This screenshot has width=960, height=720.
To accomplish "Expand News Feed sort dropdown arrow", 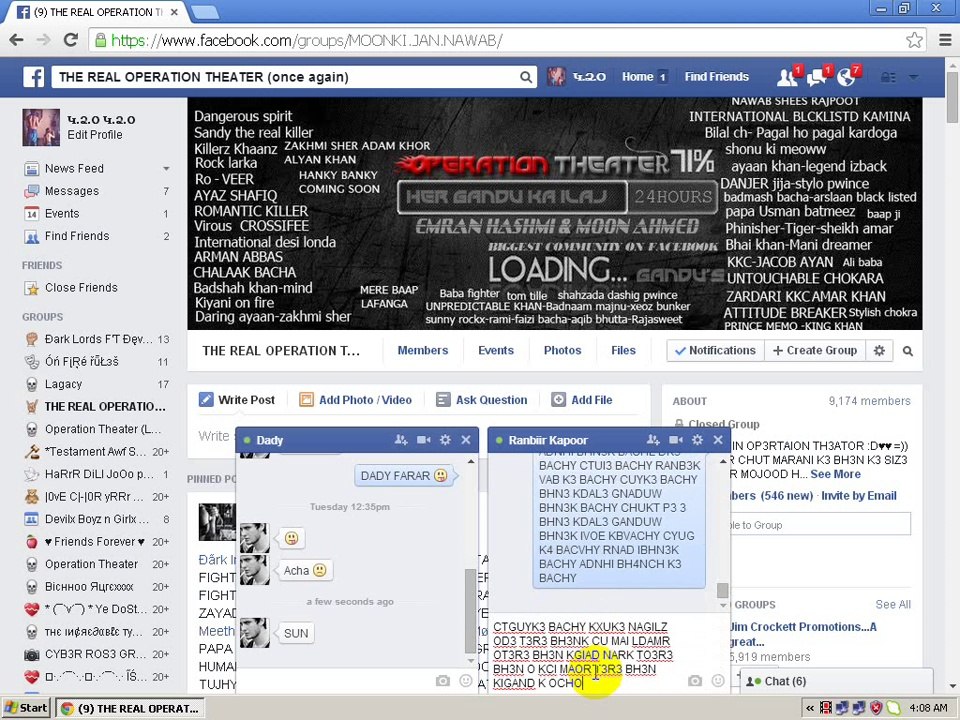I will 166,168.
